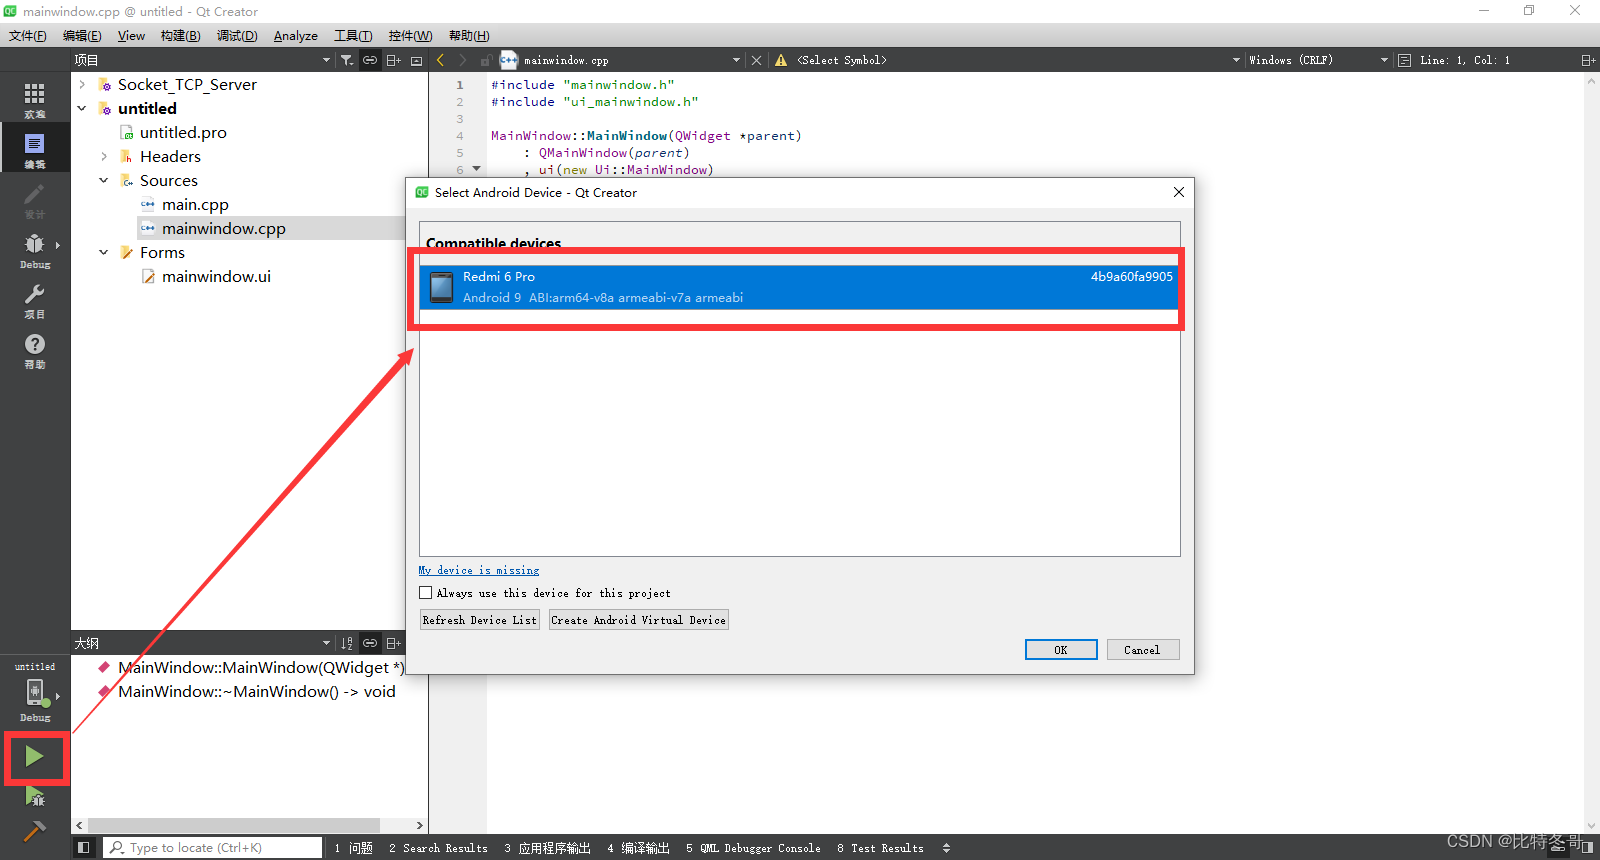
Task: Click the green Run button
Action: tap(34, 757)
